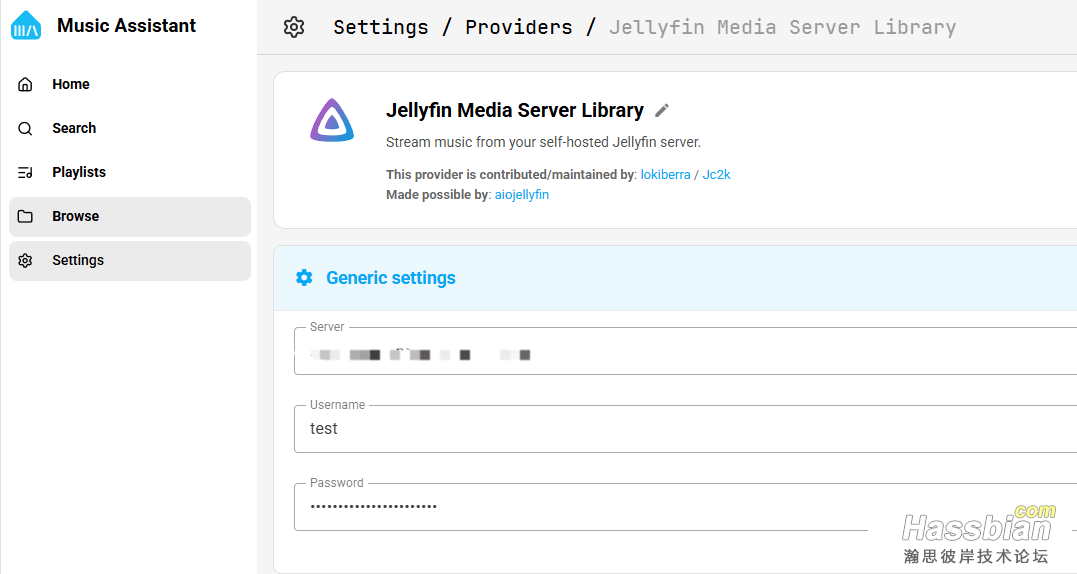This screenshot has height=574, width=1077.
Task: Click the Playlists icon in sidebar
Action: (x=26, y=173)
